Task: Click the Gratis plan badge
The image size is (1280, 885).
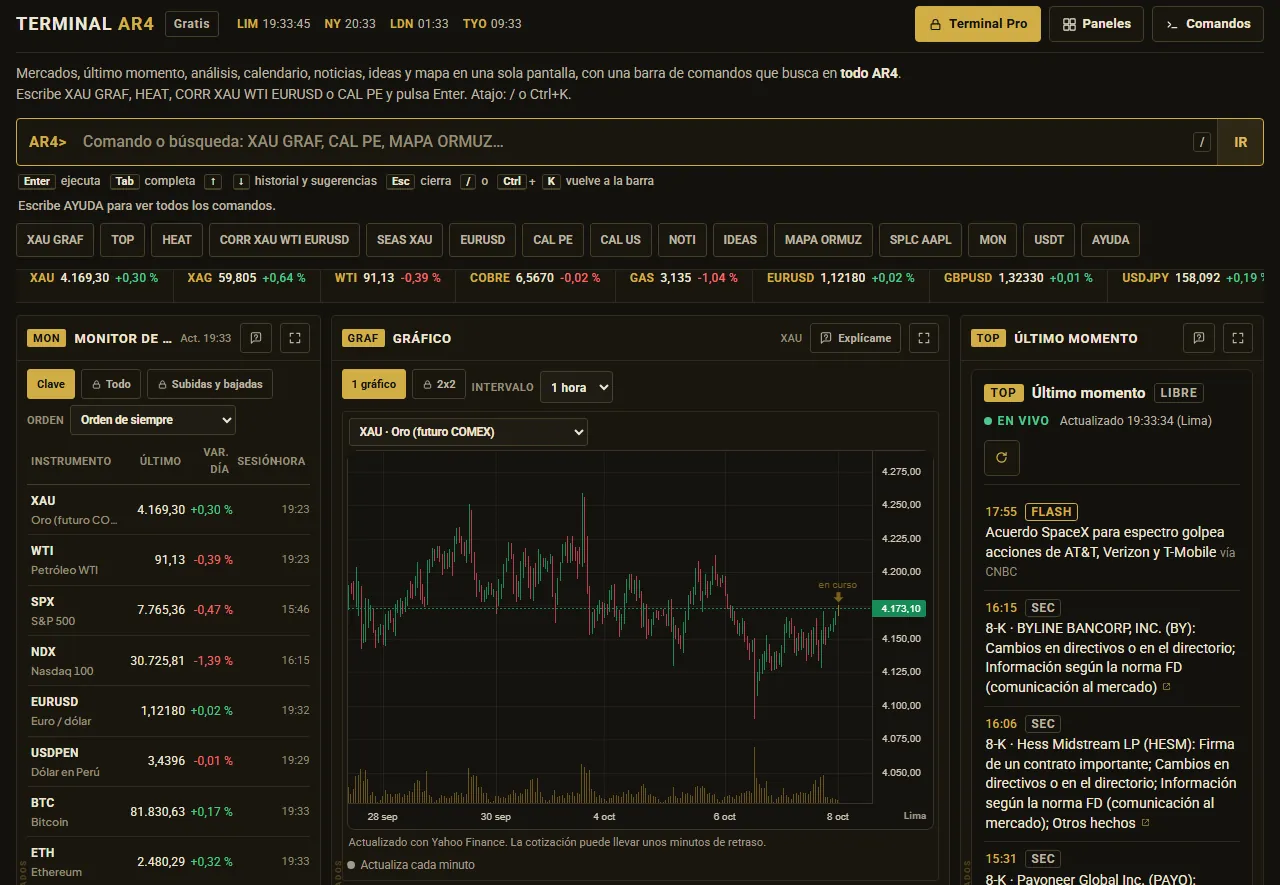Action: 192,23
